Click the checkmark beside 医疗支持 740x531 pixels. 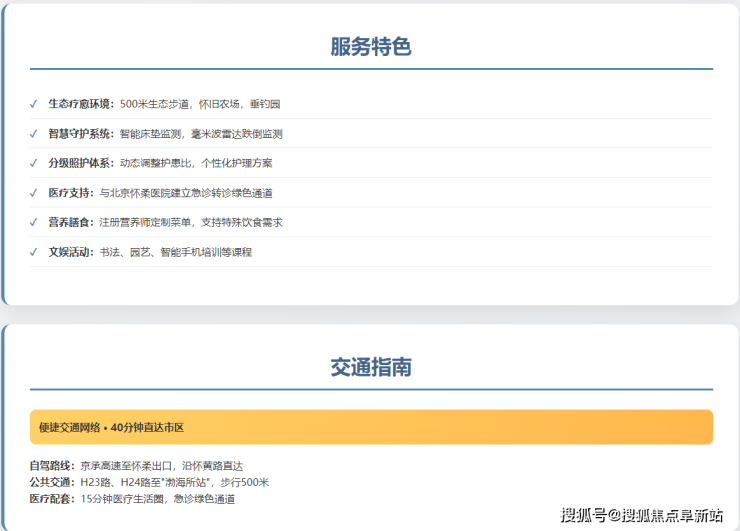35,192
